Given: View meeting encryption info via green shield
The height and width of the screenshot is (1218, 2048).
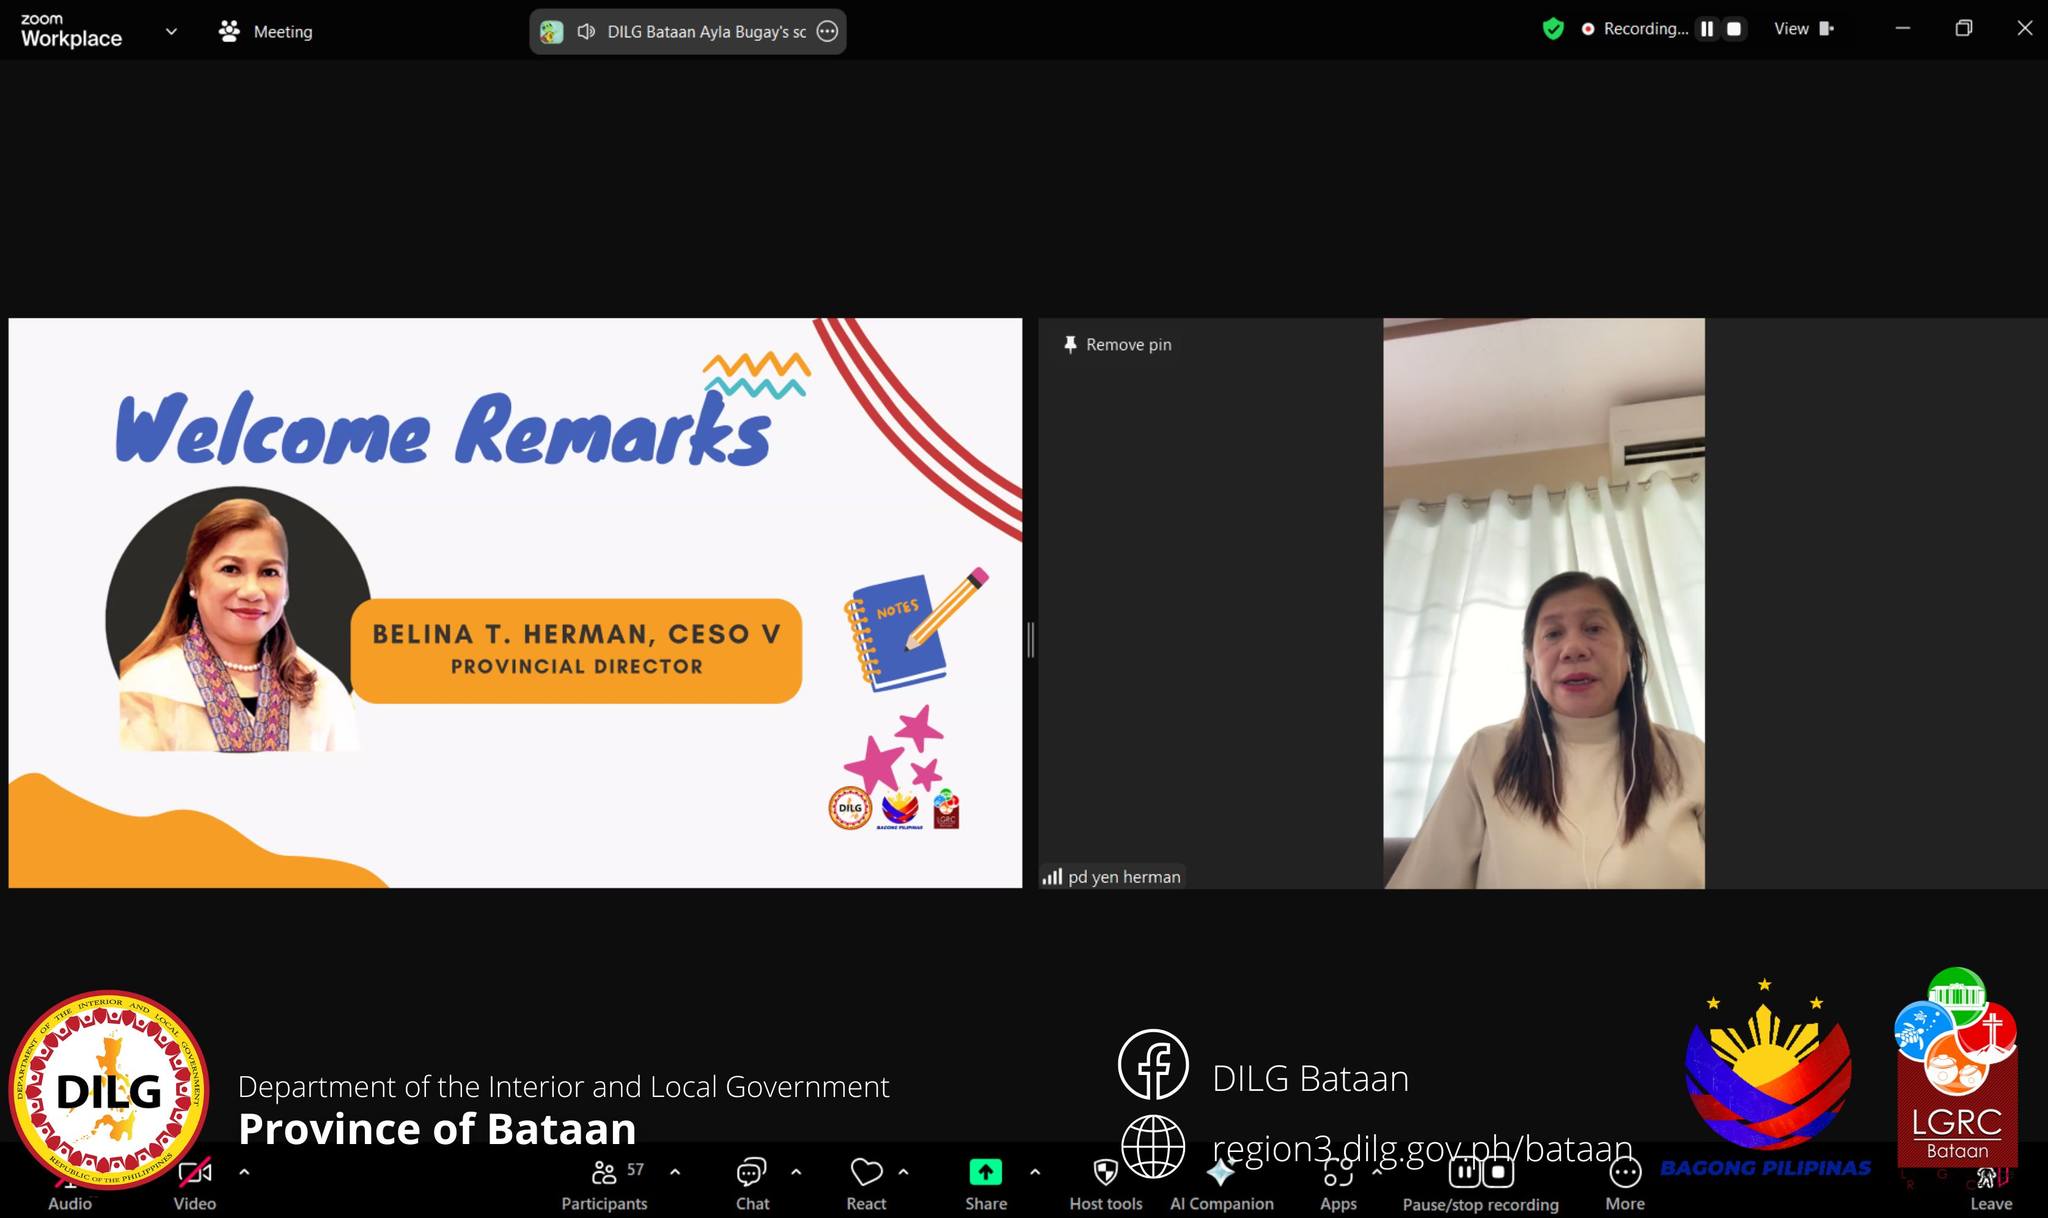Looking at the screenshot, I should 1553,29.
